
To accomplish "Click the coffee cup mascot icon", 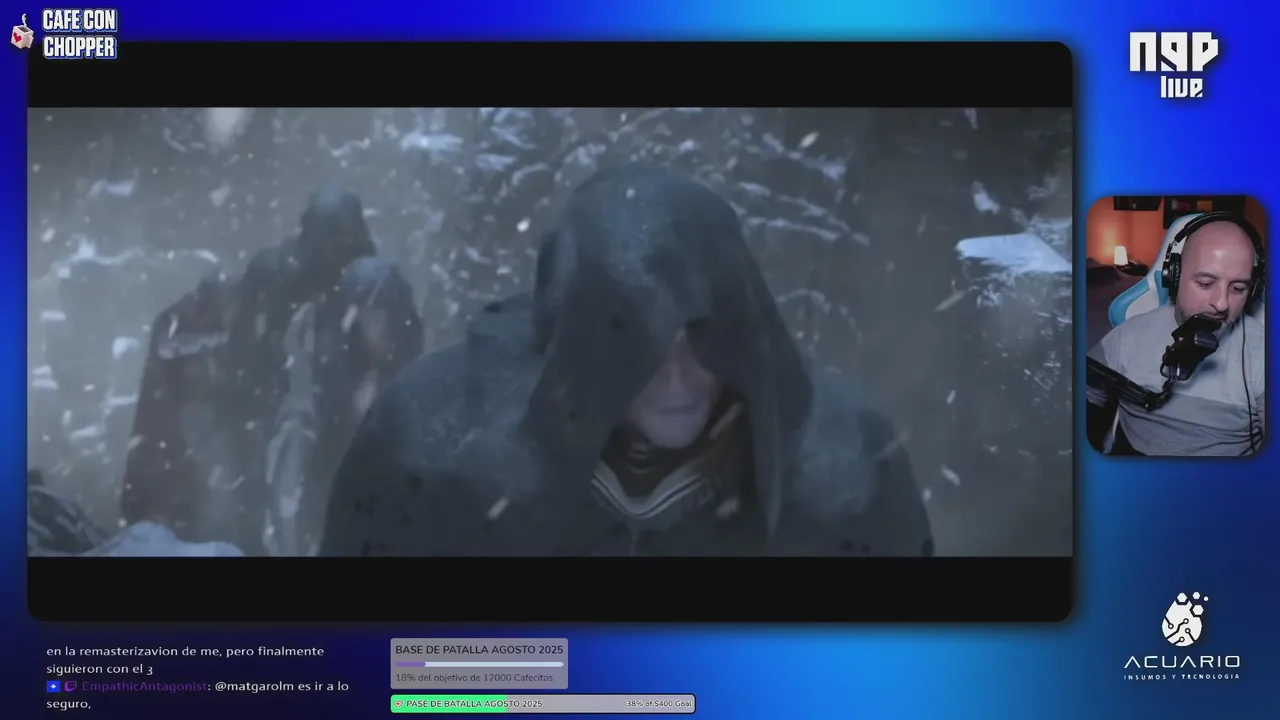I will (x=22, y=33).
